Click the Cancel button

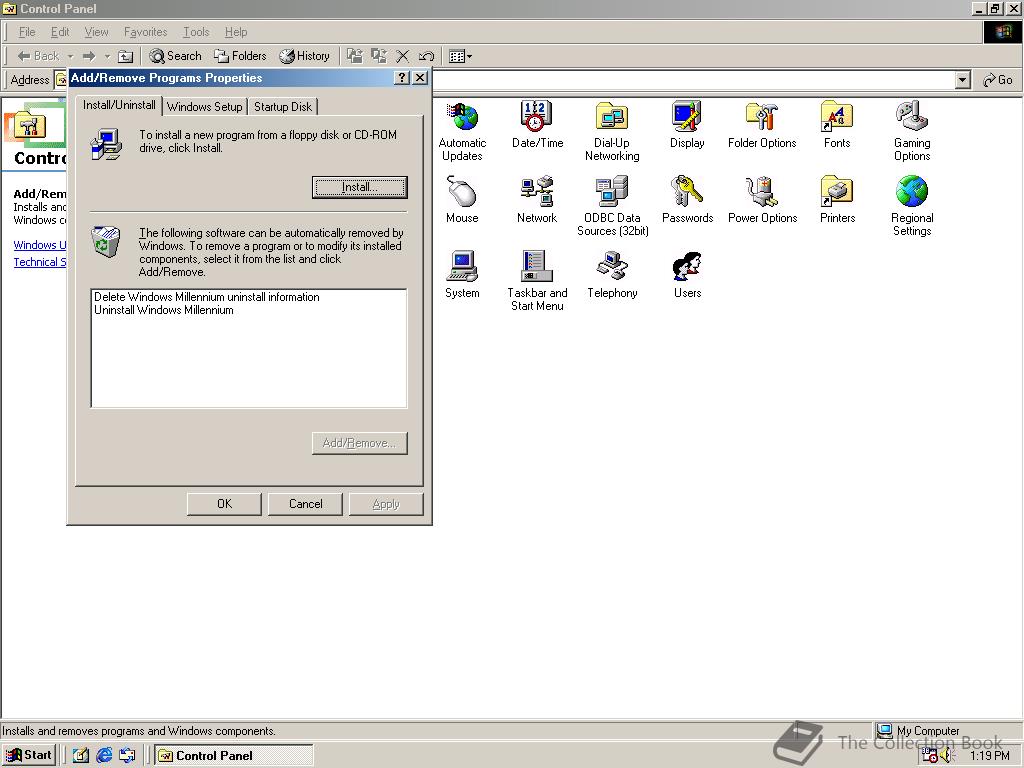[305, 504]
